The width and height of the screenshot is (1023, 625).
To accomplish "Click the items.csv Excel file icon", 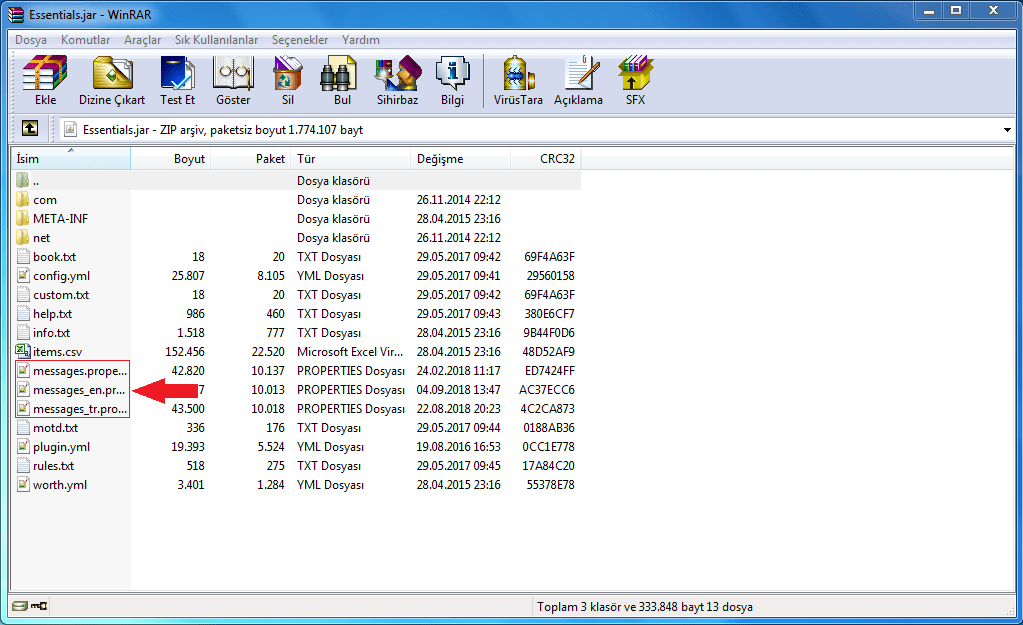I will (23, 351).
